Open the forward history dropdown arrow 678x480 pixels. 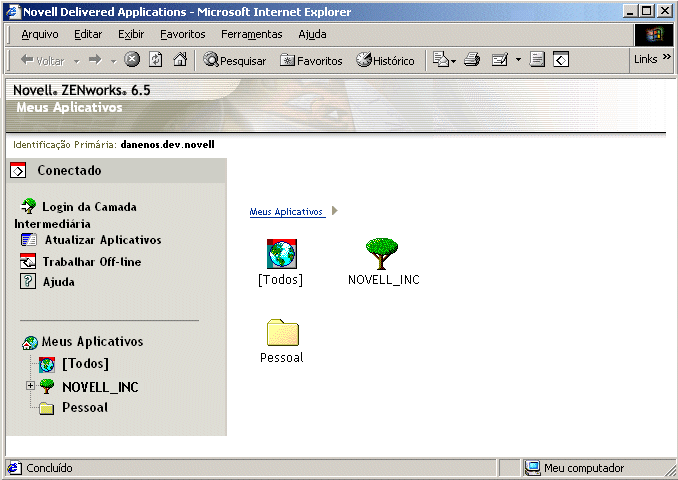pyautogui.click(x=114, y=61)
